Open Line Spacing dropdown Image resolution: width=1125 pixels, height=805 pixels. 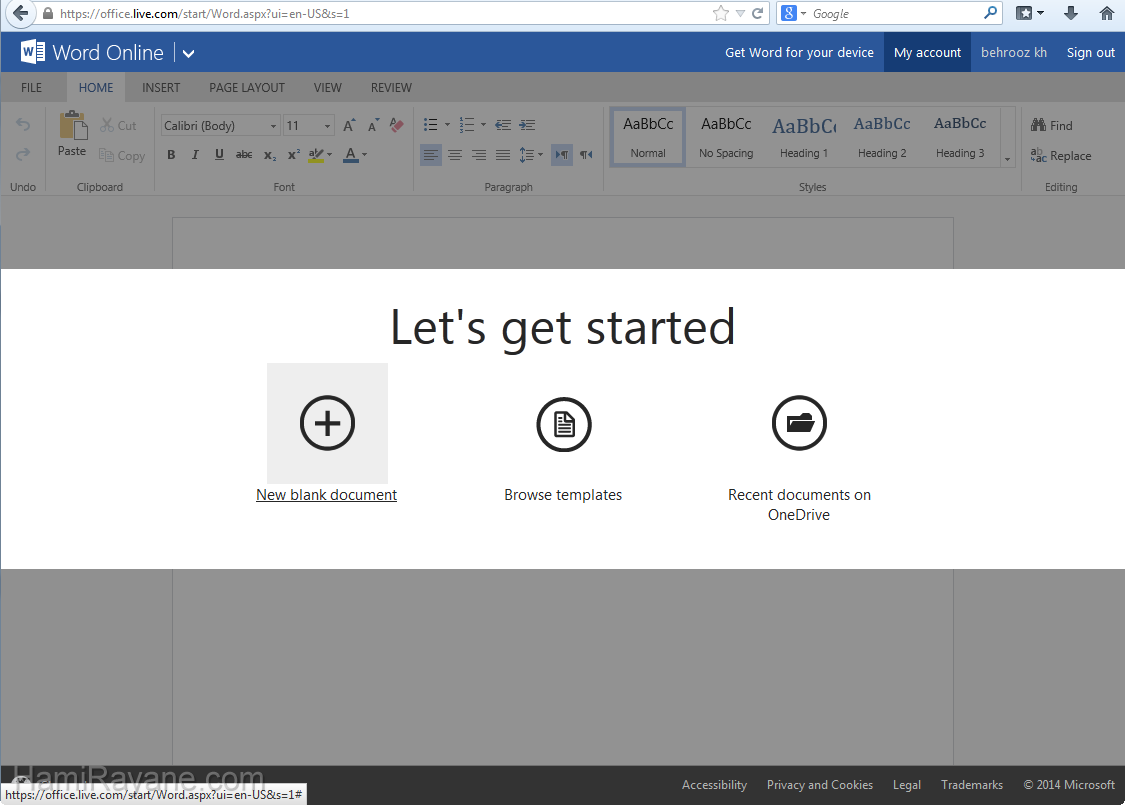click(x=531, y=154)
